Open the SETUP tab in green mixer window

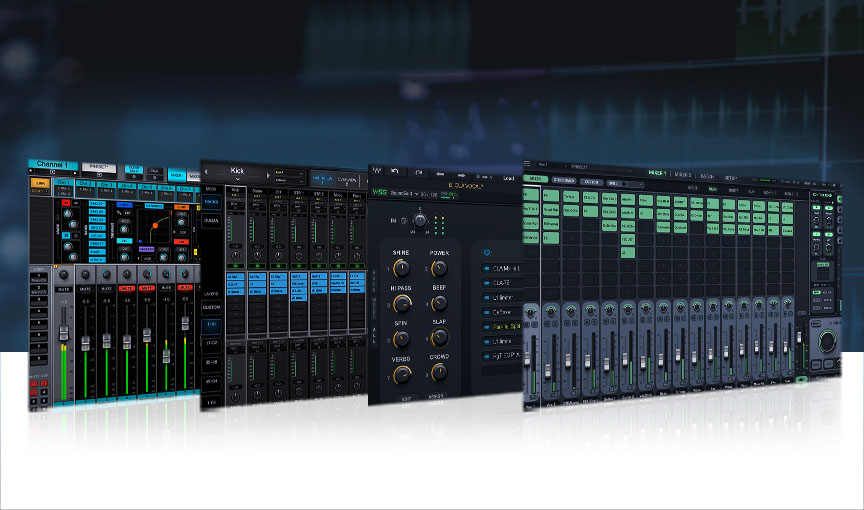click(731, 178)
